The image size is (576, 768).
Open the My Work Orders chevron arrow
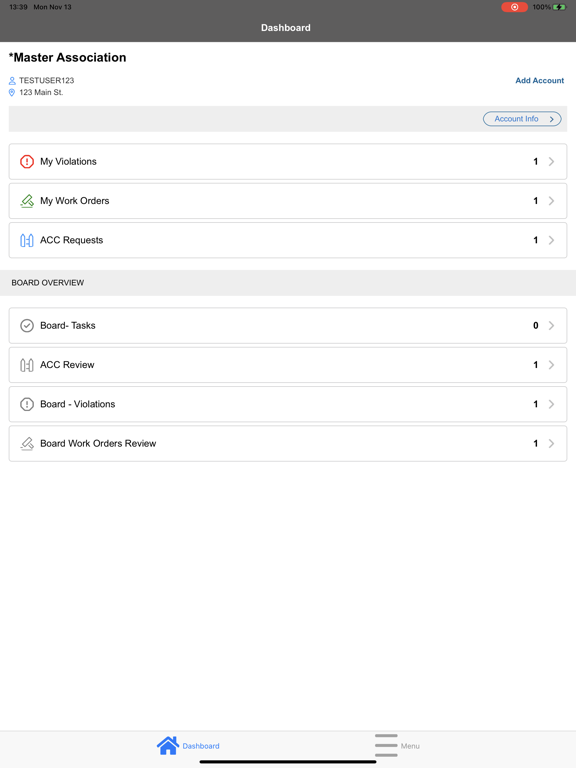coord(552,201)
